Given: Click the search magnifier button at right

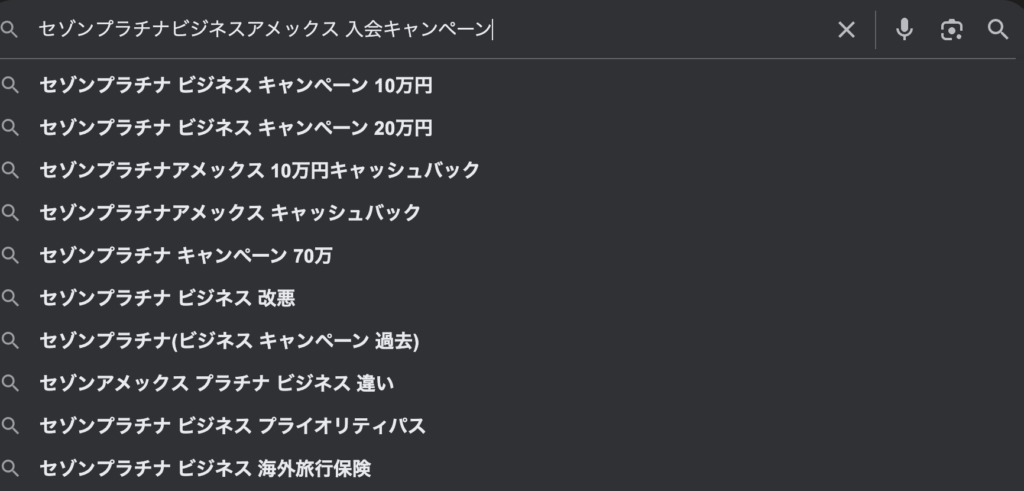Looking at the screenshot, I should point(998,30).
